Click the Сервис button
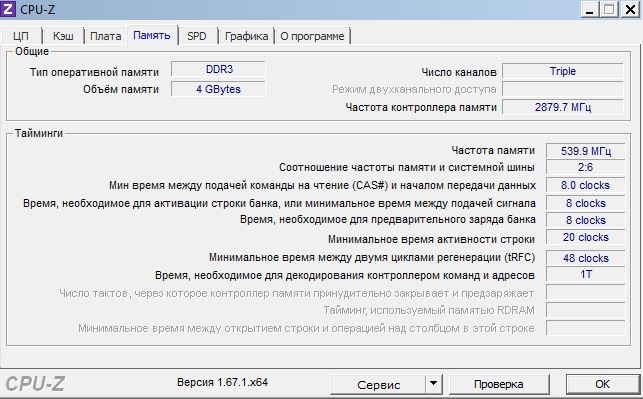 378,385
